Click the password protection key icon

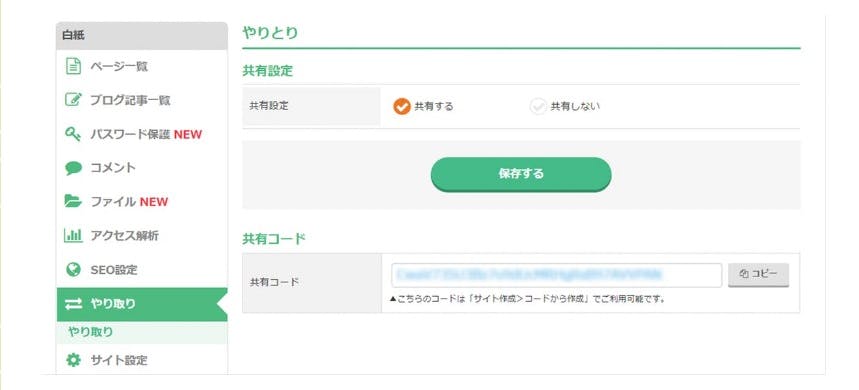[73, 134]
